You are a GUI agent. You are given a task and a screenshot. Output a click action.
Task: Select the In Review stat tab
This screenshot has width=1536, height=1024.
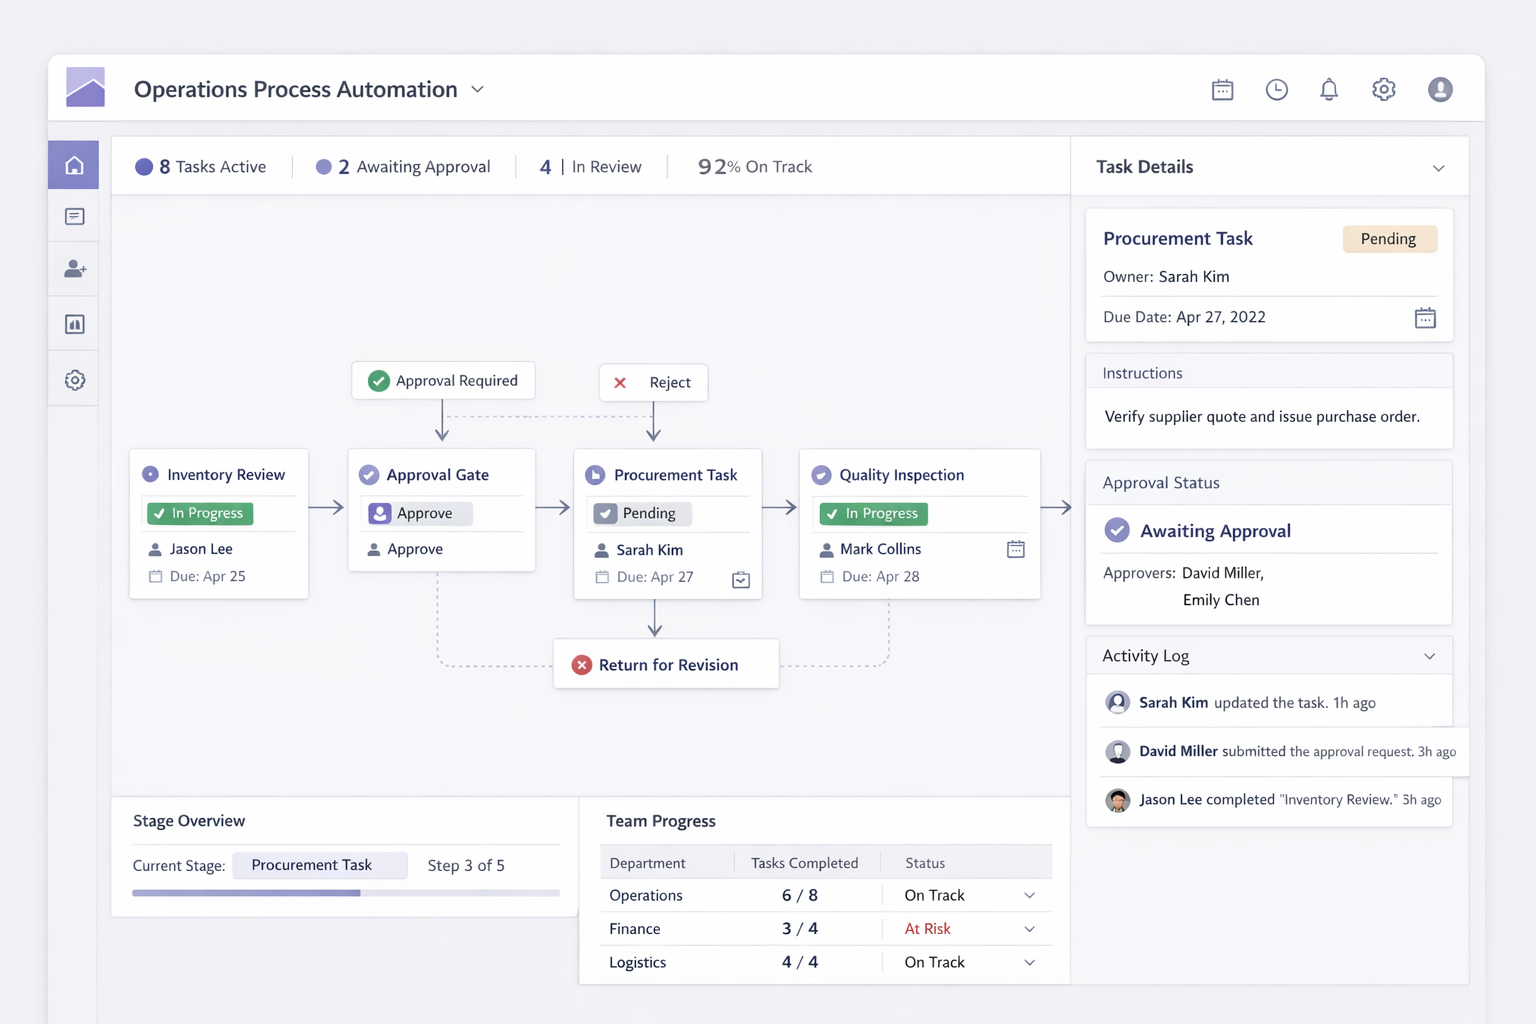click(x=590, y=166)
